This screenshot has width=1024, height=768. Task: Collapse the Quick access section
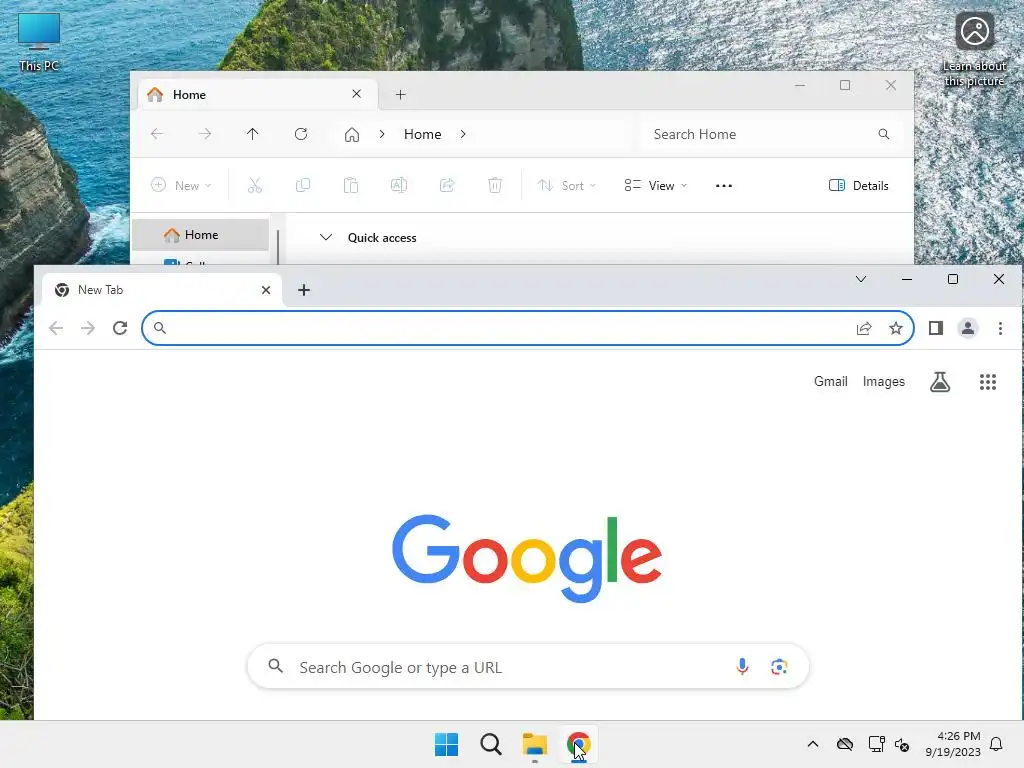[x=325, y=237]
